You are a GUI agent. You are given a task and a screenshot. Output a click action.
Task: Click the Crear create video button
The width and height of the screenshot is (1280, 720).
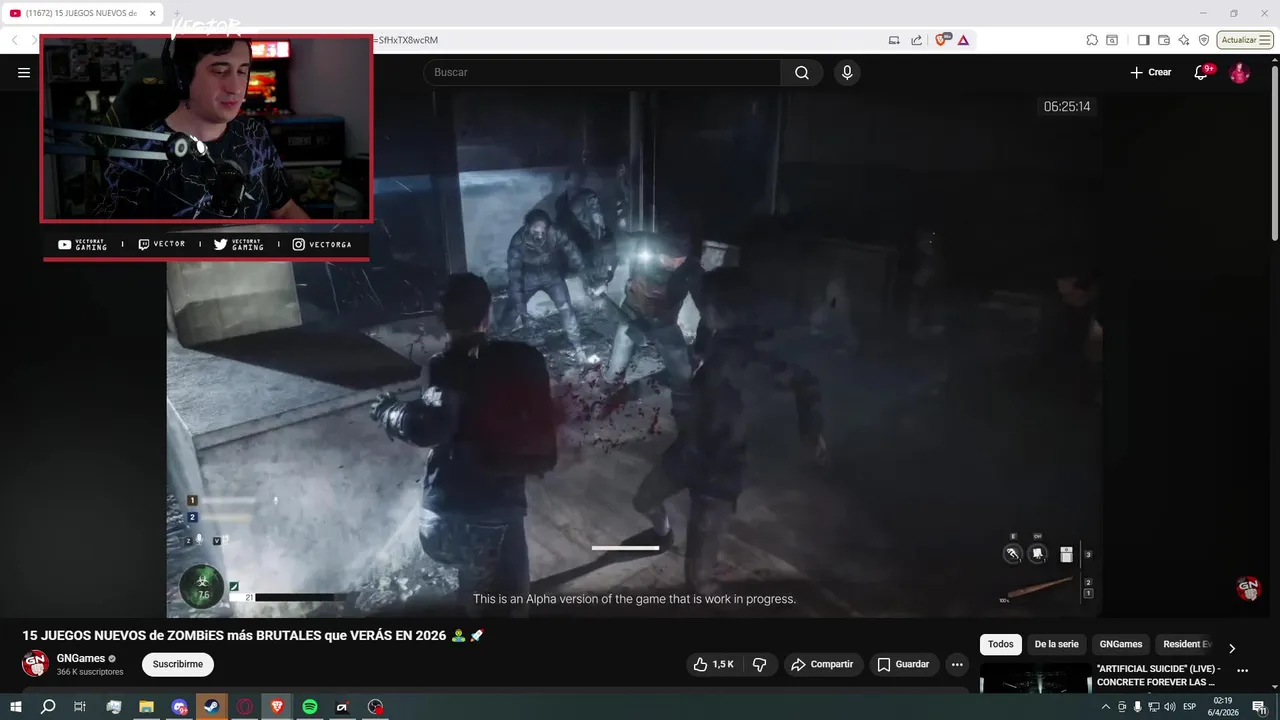(x=1150, y=72)
